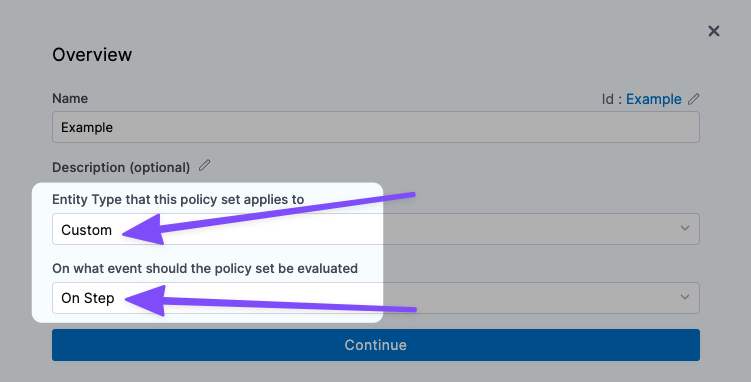Click the On what event should the policy set be evaluated label

pos(205,268)
